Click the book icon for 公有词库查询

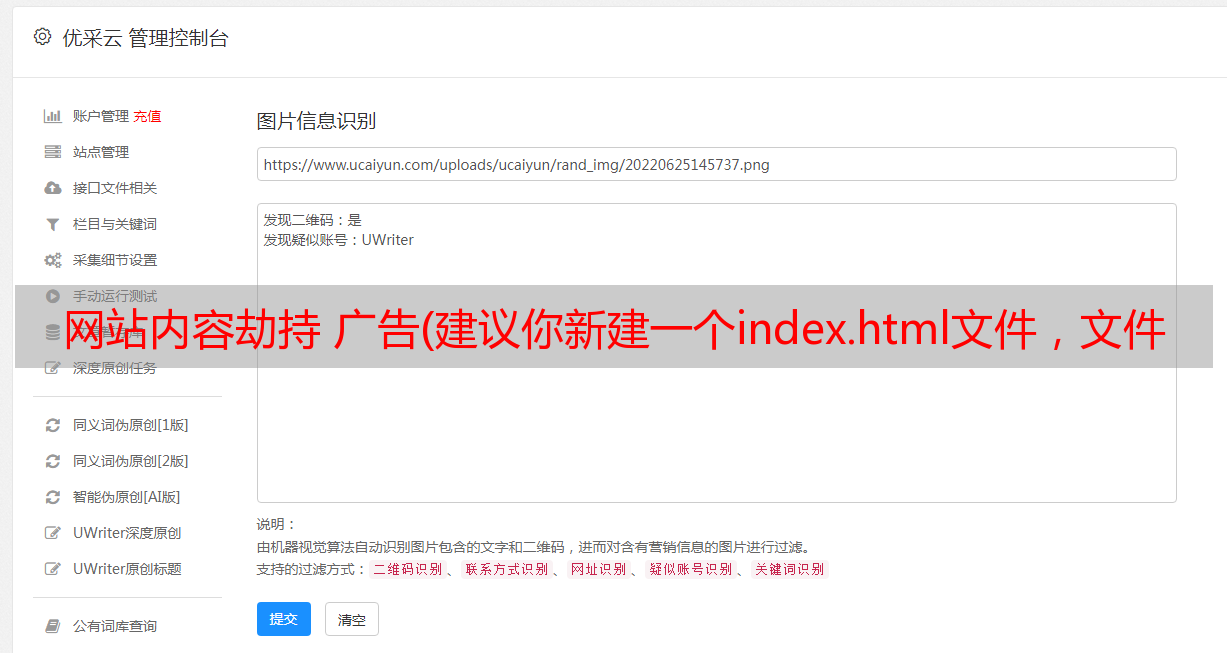(53, 626)
